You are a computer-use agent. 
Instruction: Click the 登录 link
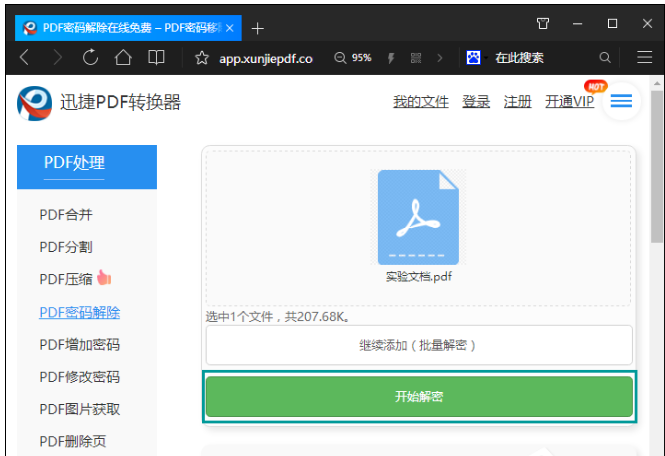point(476,102)
